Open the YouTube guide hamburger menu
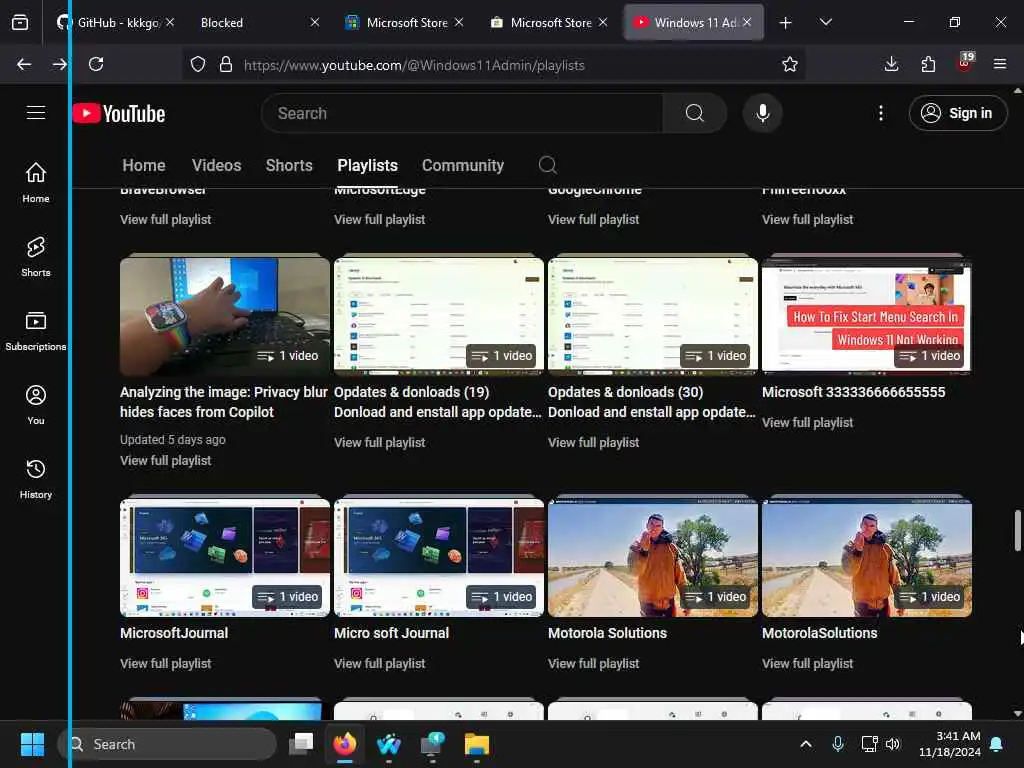The image size is (1024, 768). coord(36,113)
